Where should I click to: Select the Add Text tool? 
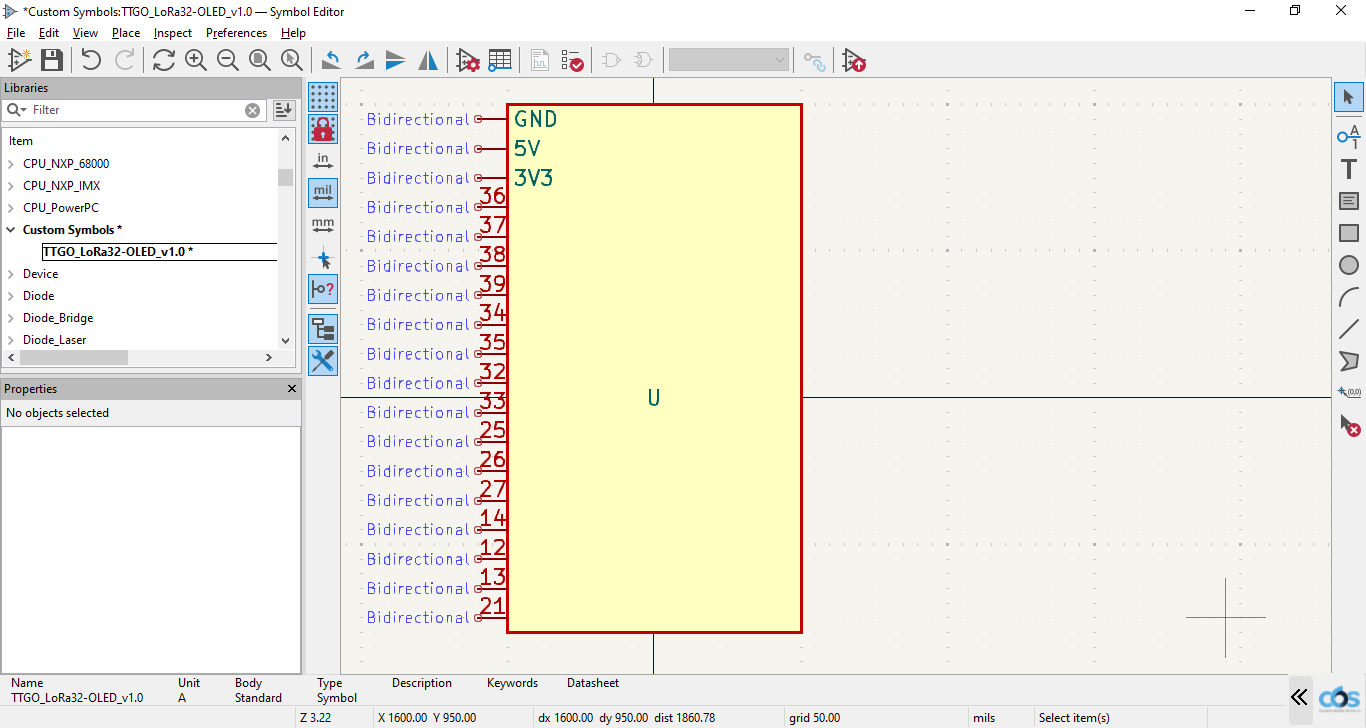point(1348,168)
